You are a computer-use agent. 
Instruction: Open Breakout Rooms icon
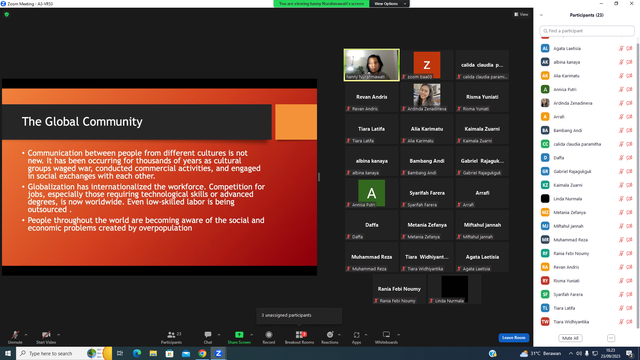[300, 335]
